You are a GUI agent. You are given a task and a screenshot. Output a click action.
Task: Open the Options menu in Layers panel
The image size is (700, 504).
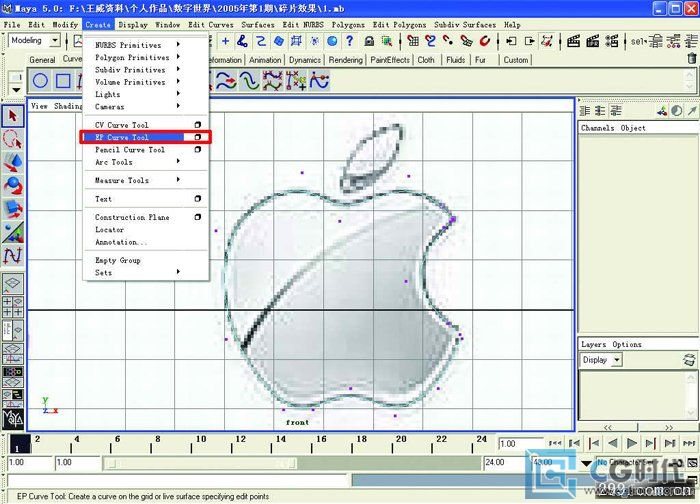click(627, 344)
